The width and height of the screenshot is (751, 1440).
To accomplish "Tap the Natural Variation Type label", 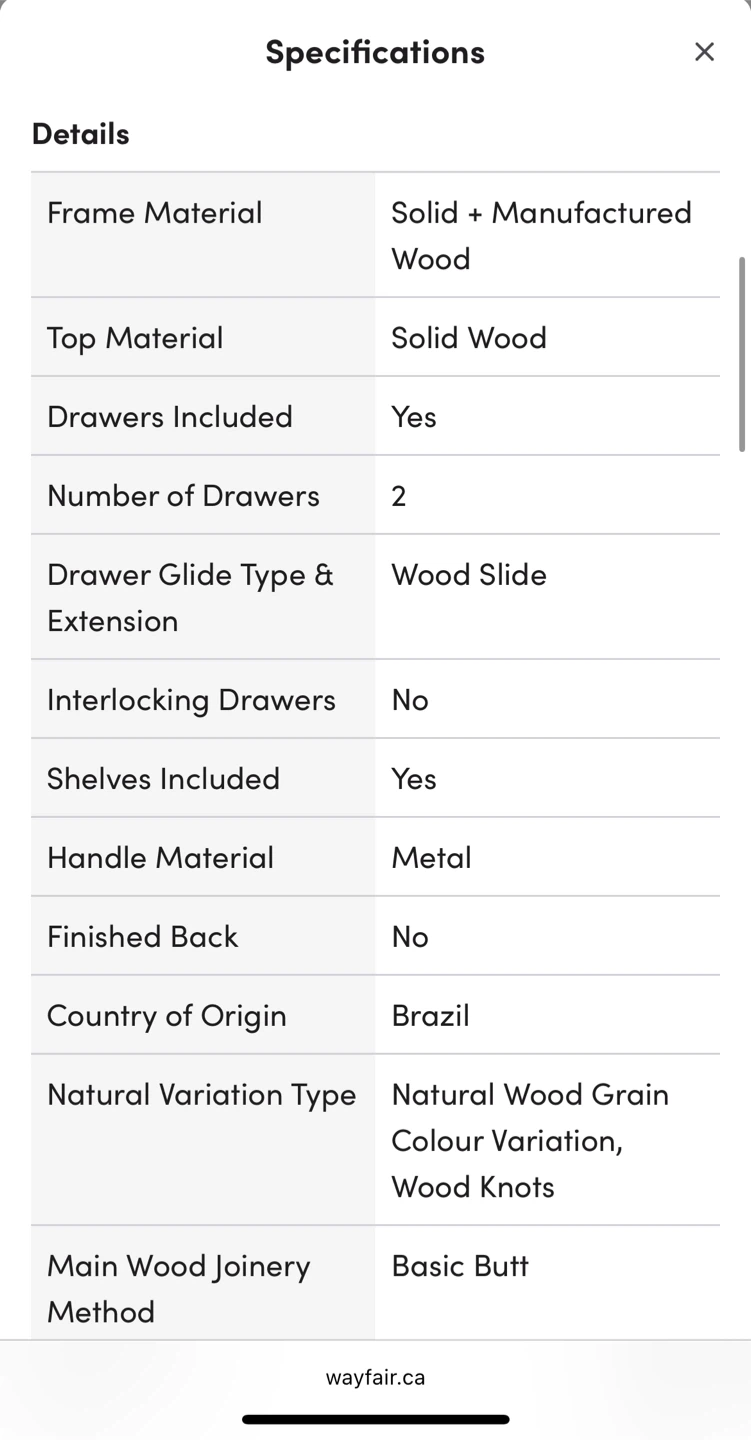I will 201,1094.
